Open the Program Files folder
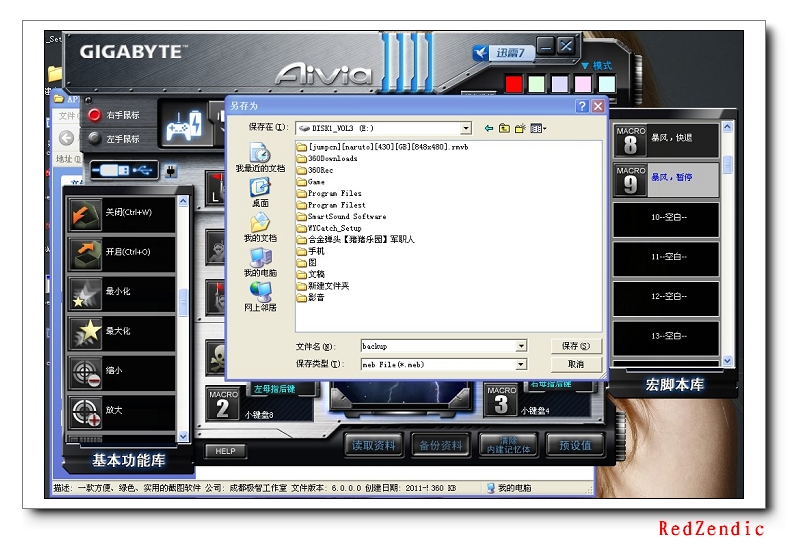 pyautogui.click(x=329, y=194)
